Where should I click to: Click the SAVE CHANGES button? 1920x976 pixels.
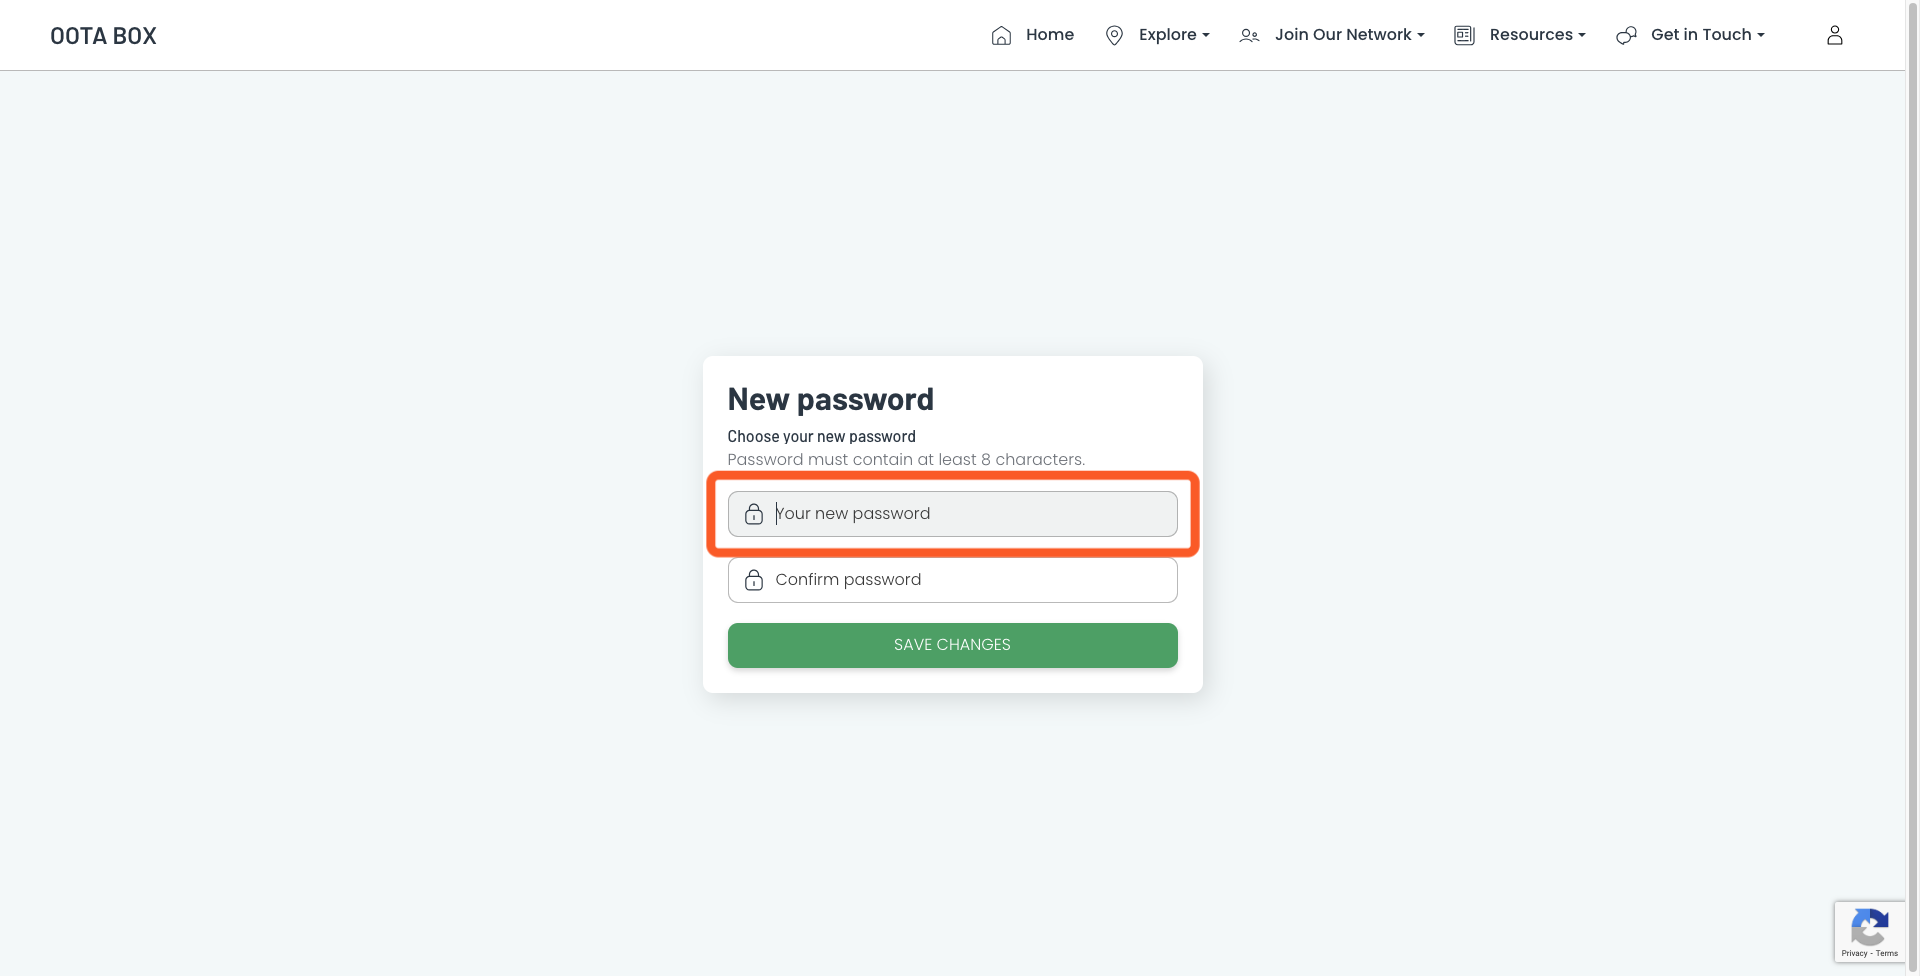click(x=952, y=645)
